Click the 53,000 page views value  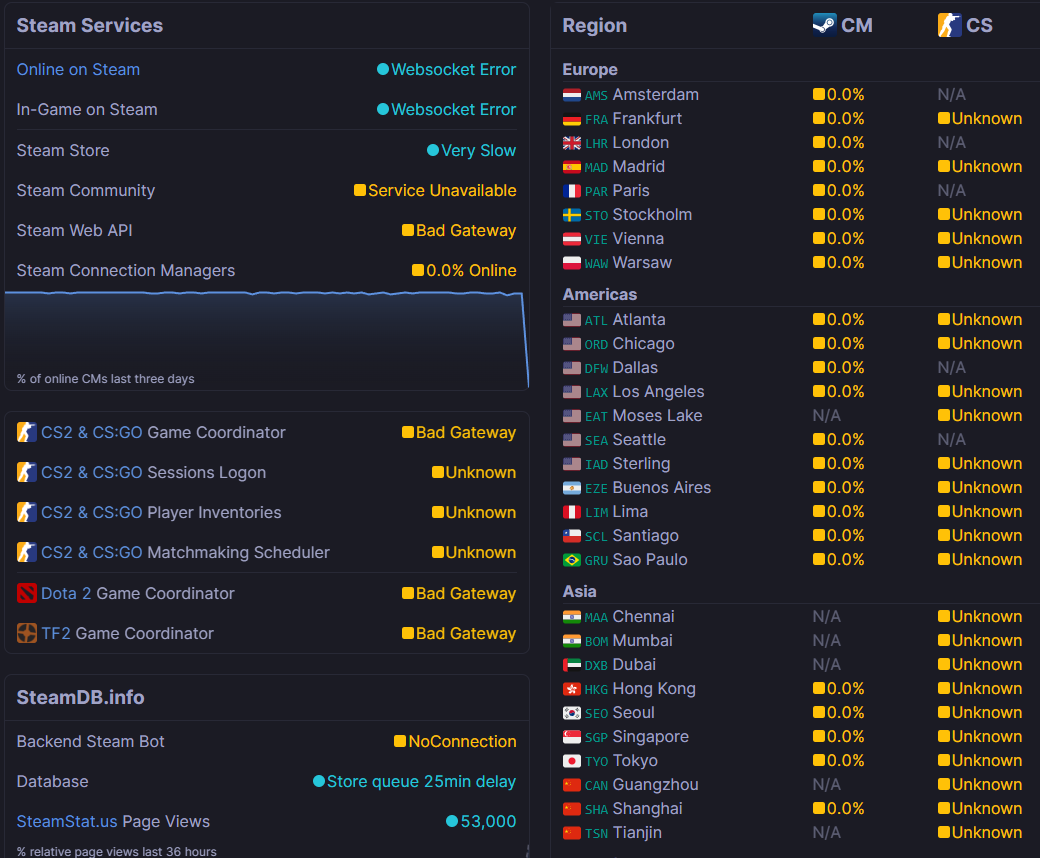(488, 822)
